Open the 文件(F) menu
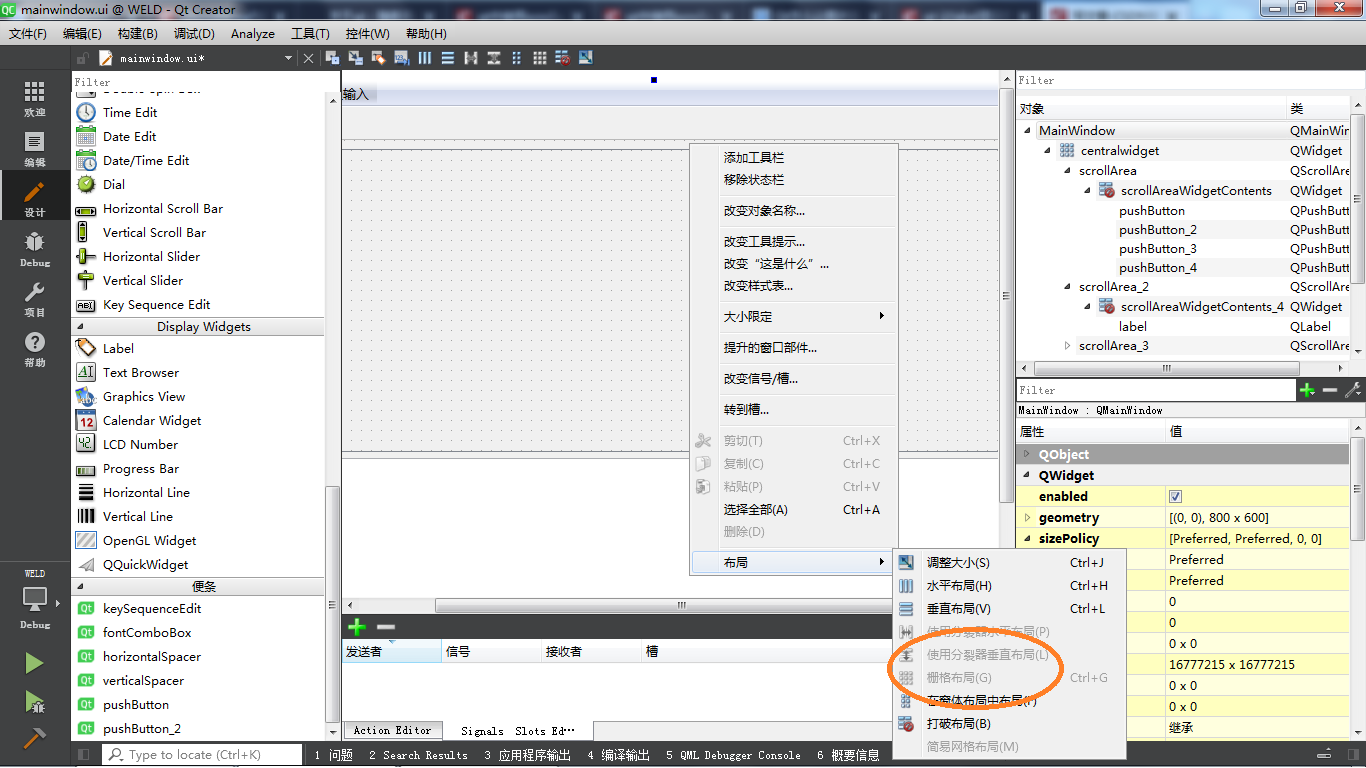1366x768 pixels. pyautogui.click(x=28, y=33)
